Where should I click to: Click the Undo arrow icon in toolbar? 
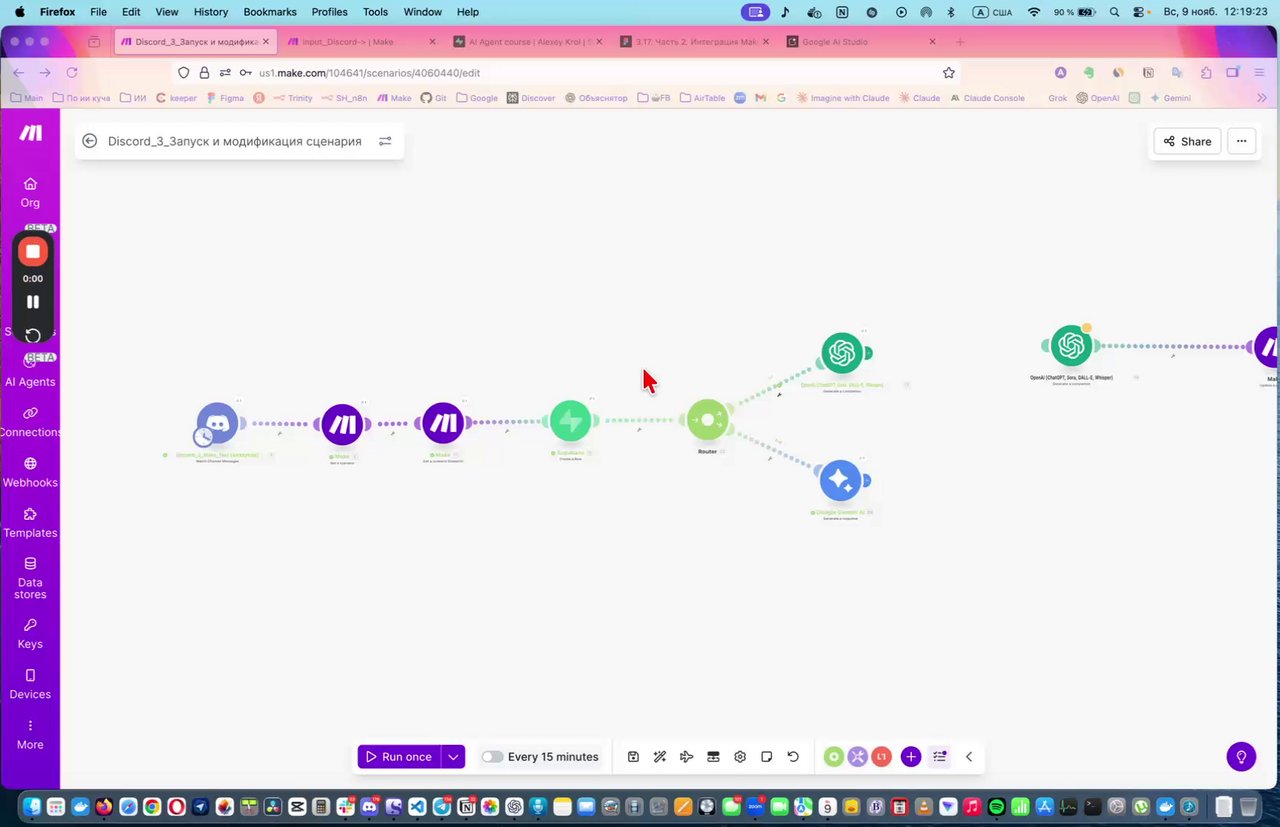pyautogui.click(x=793, y=757)
